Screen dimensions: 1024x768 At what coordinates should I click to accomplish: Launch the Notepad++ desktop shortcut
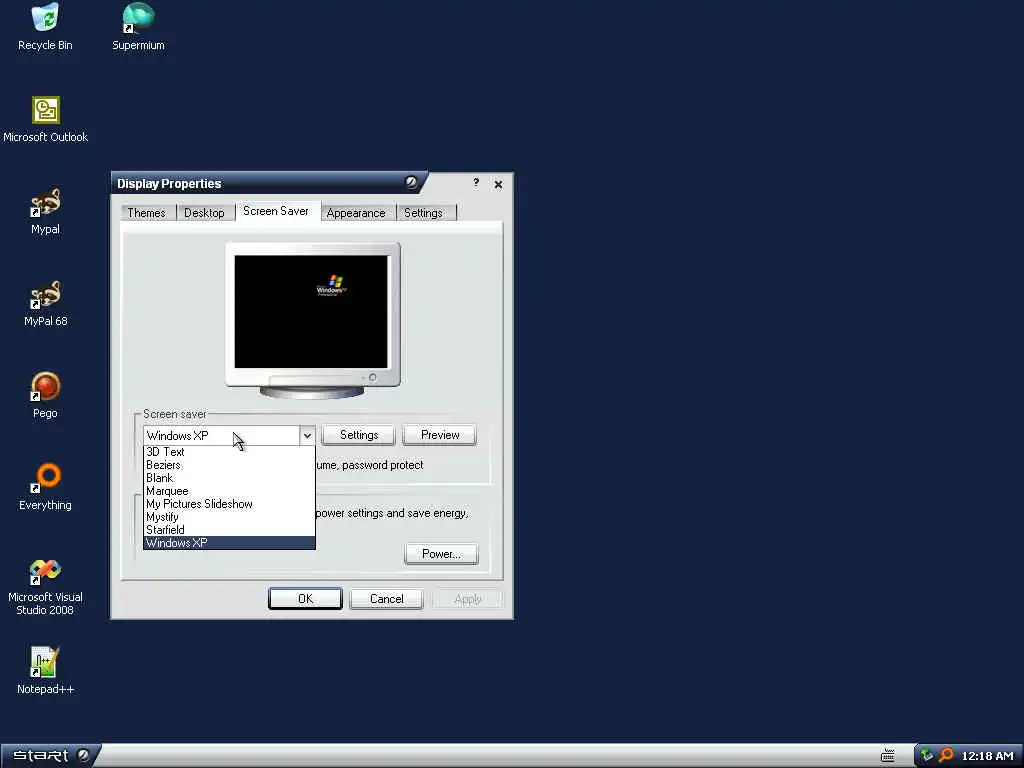[45, 671]
